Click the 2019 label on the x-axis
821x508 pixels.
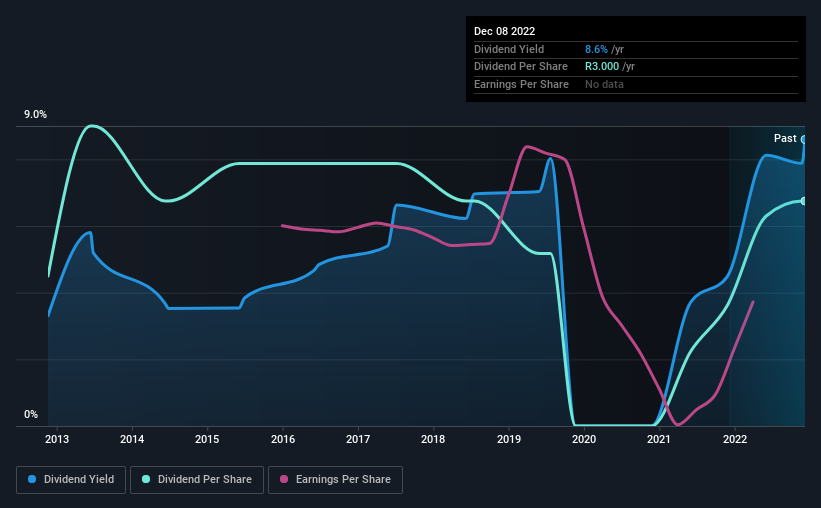508,439
